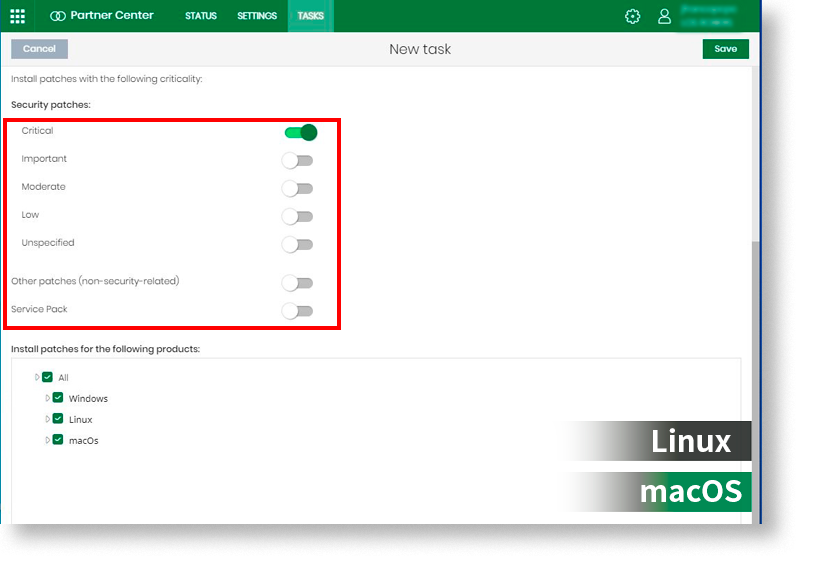This screenshot has height=570, width=815.
Task: Click the 'Security patches:' label
Action: click(x=51, y=105)
